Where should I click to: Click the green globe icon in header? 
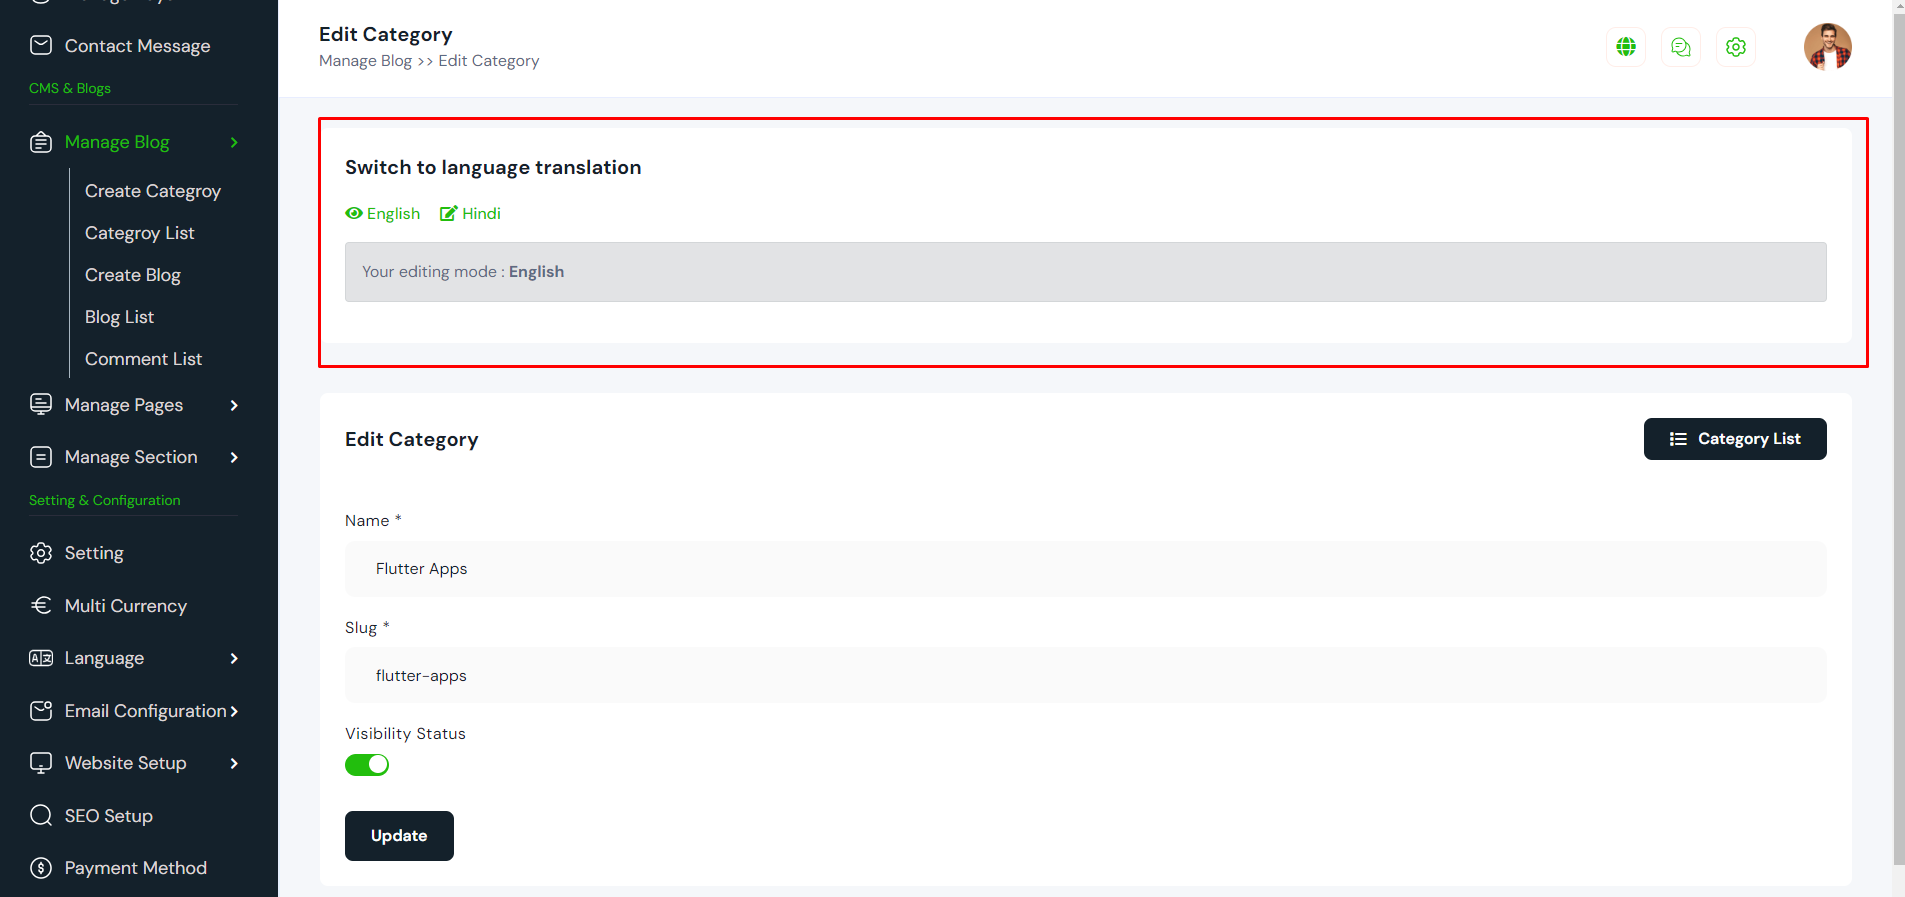(1626, 47)
